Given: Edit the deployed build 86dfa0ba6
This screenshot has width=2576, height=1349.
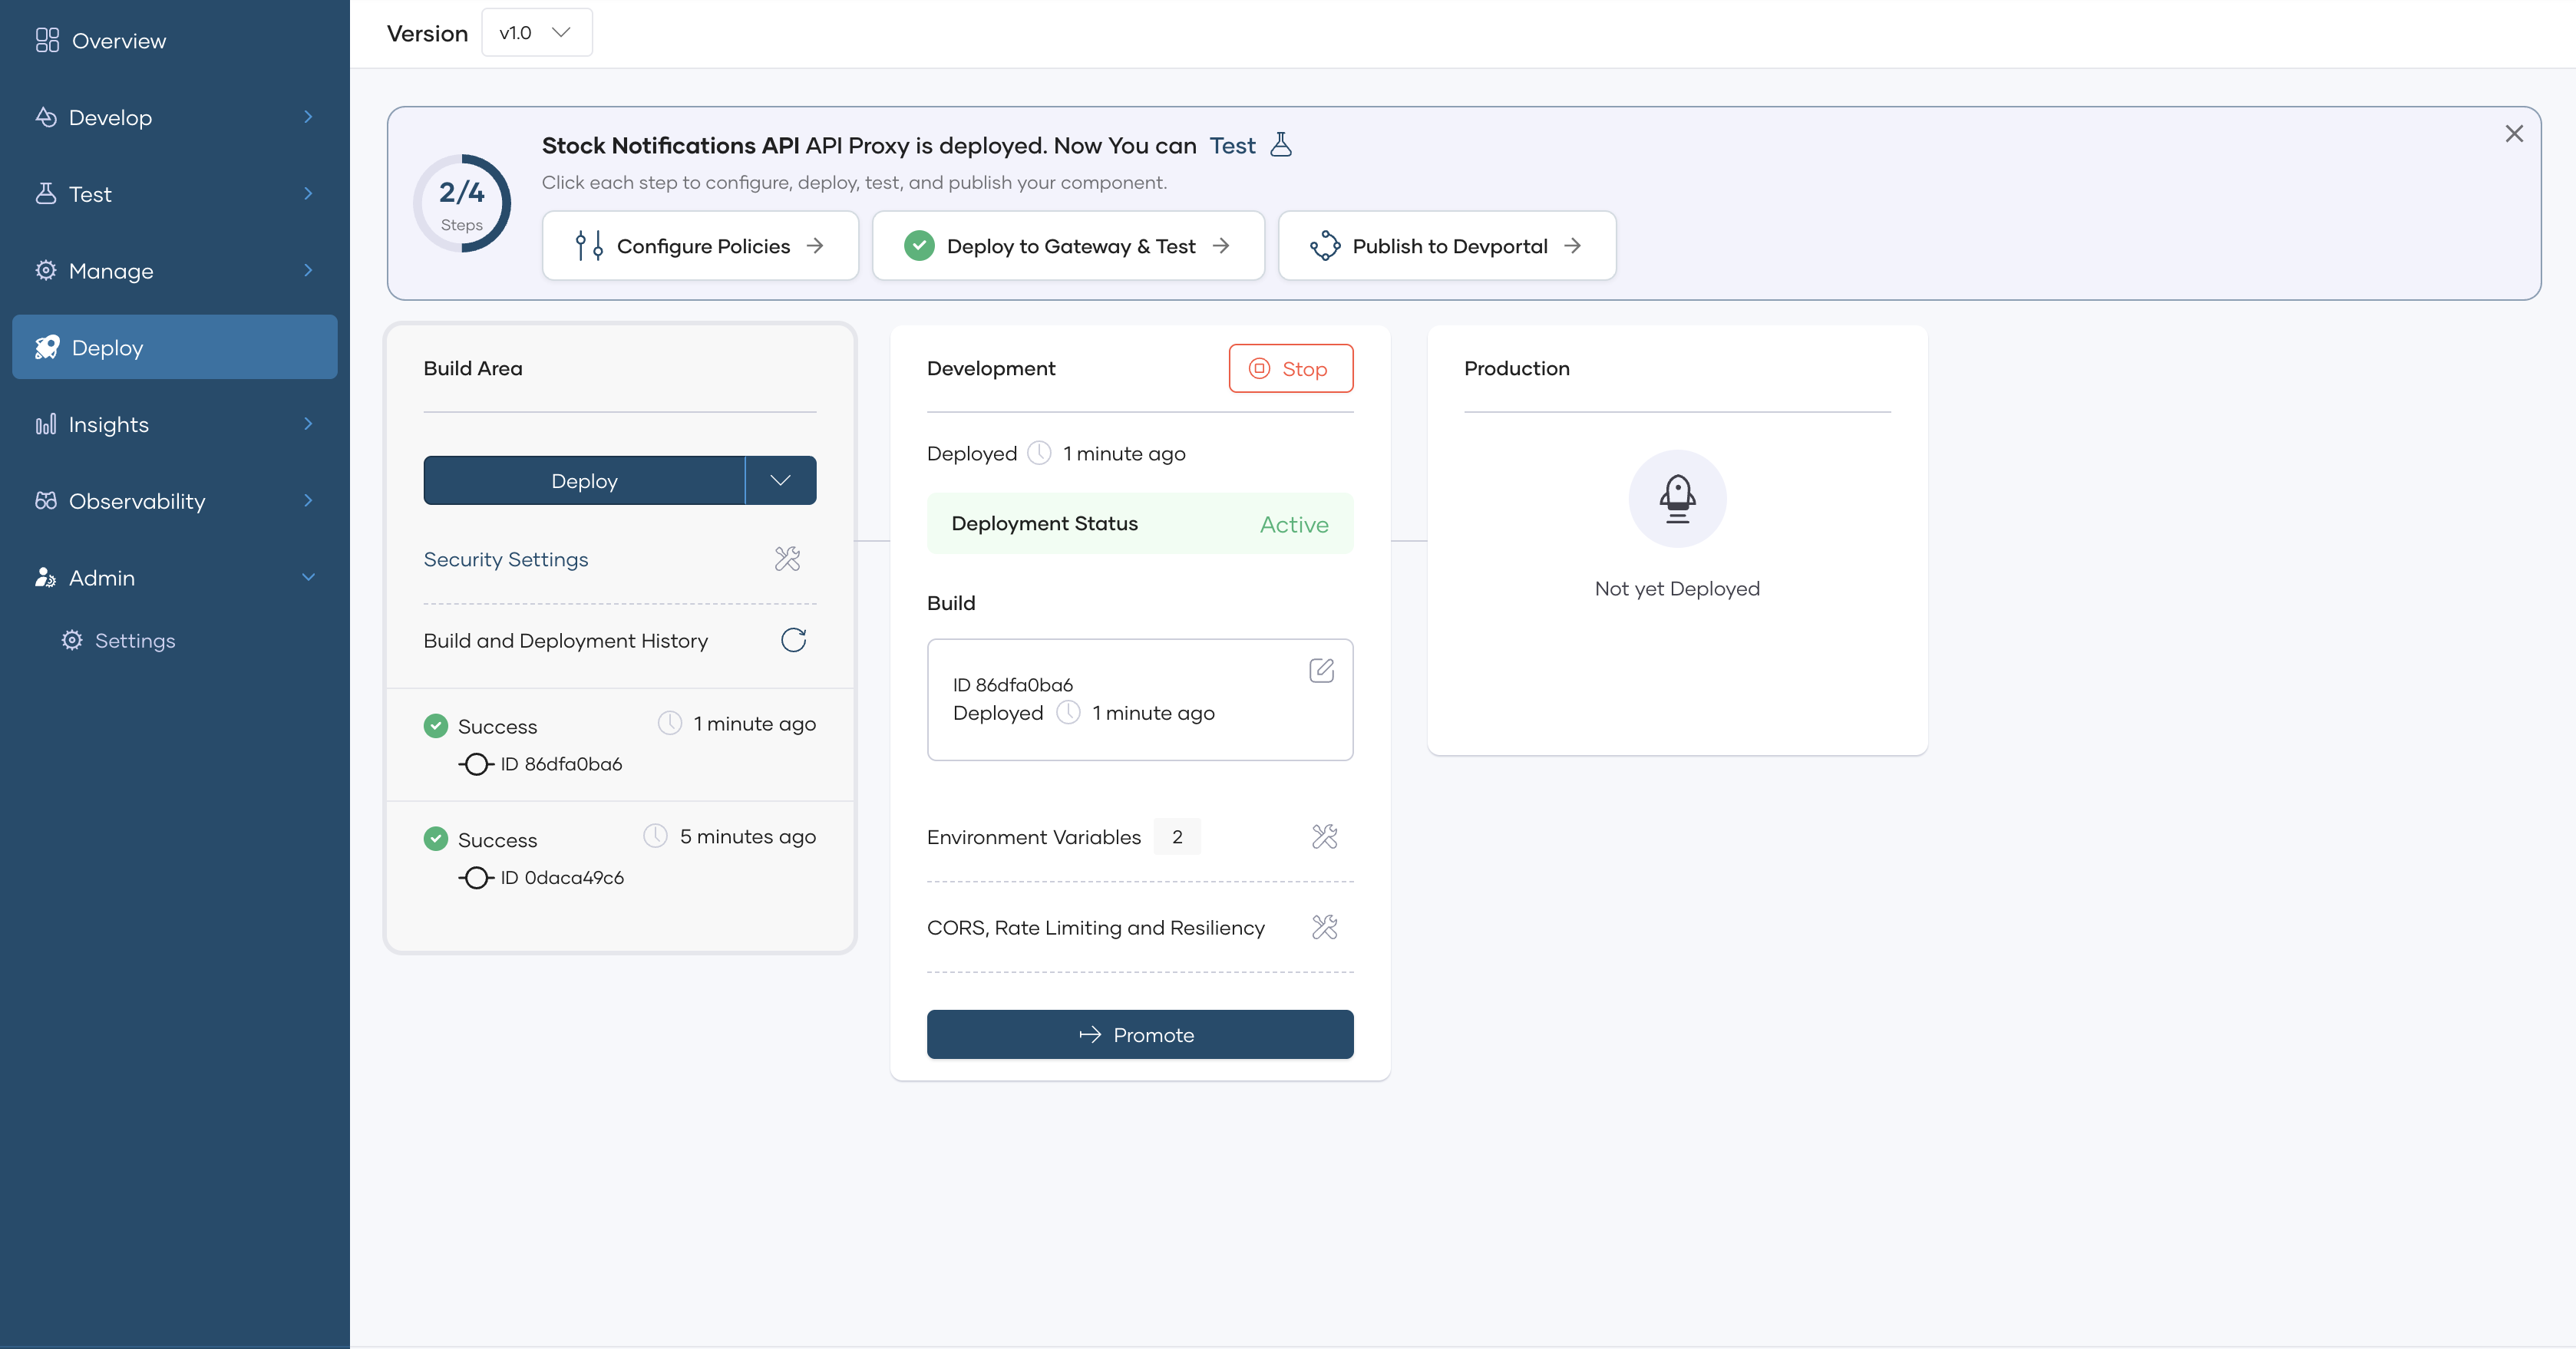Looking at the screenshot, I should point(1321,670).
